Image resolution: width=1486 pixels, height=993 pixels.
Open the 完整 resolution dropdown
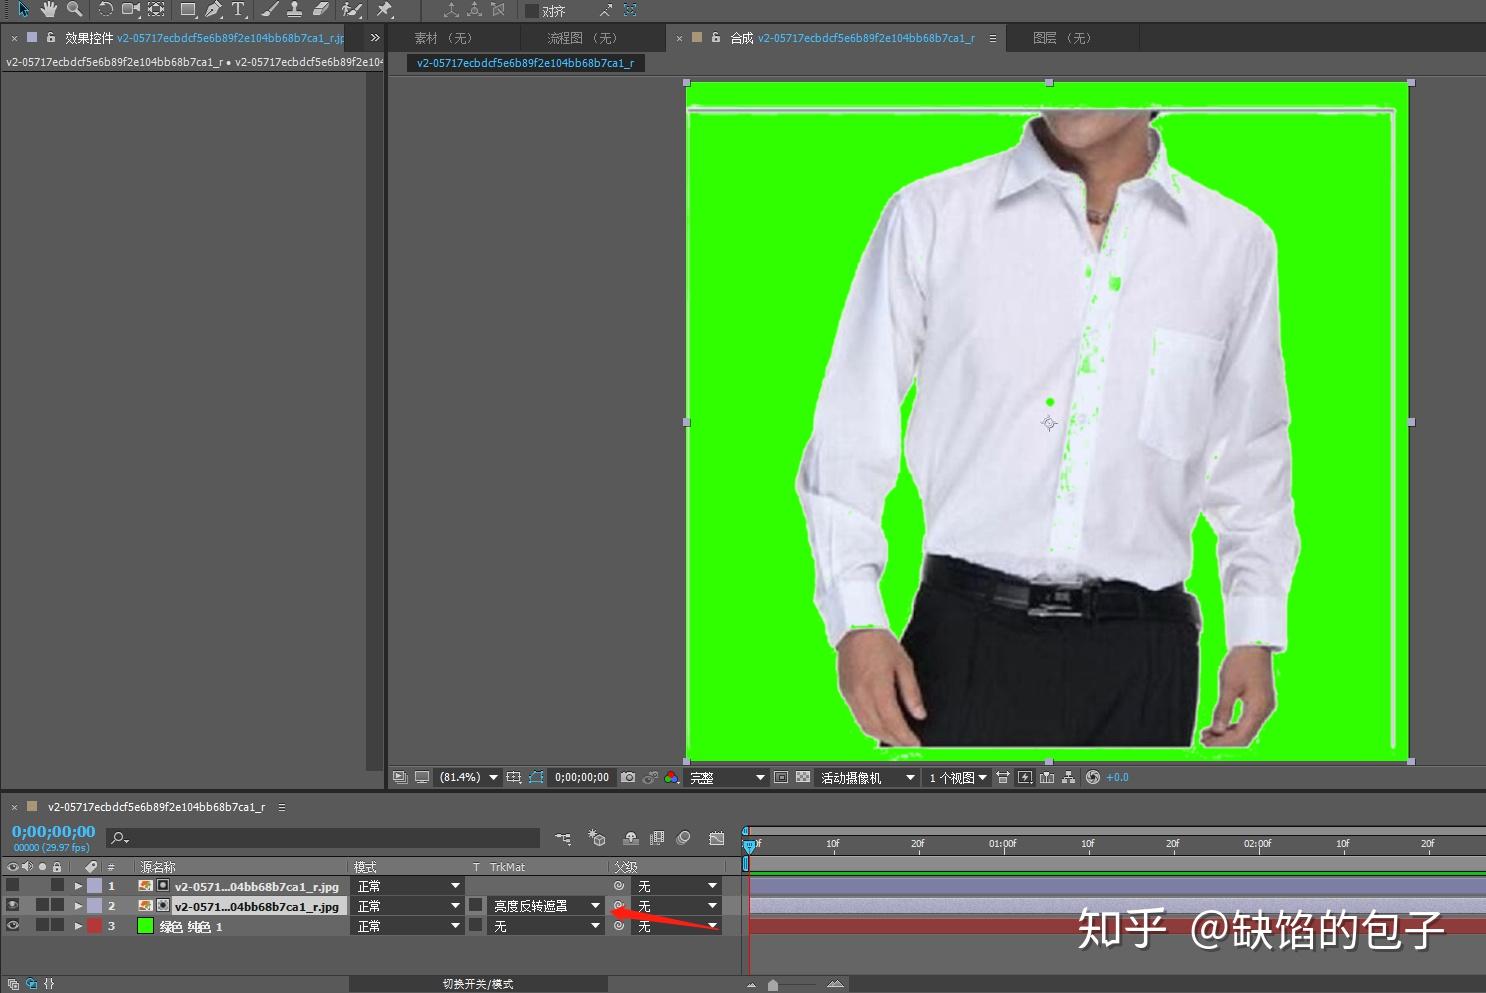point(726,777)
